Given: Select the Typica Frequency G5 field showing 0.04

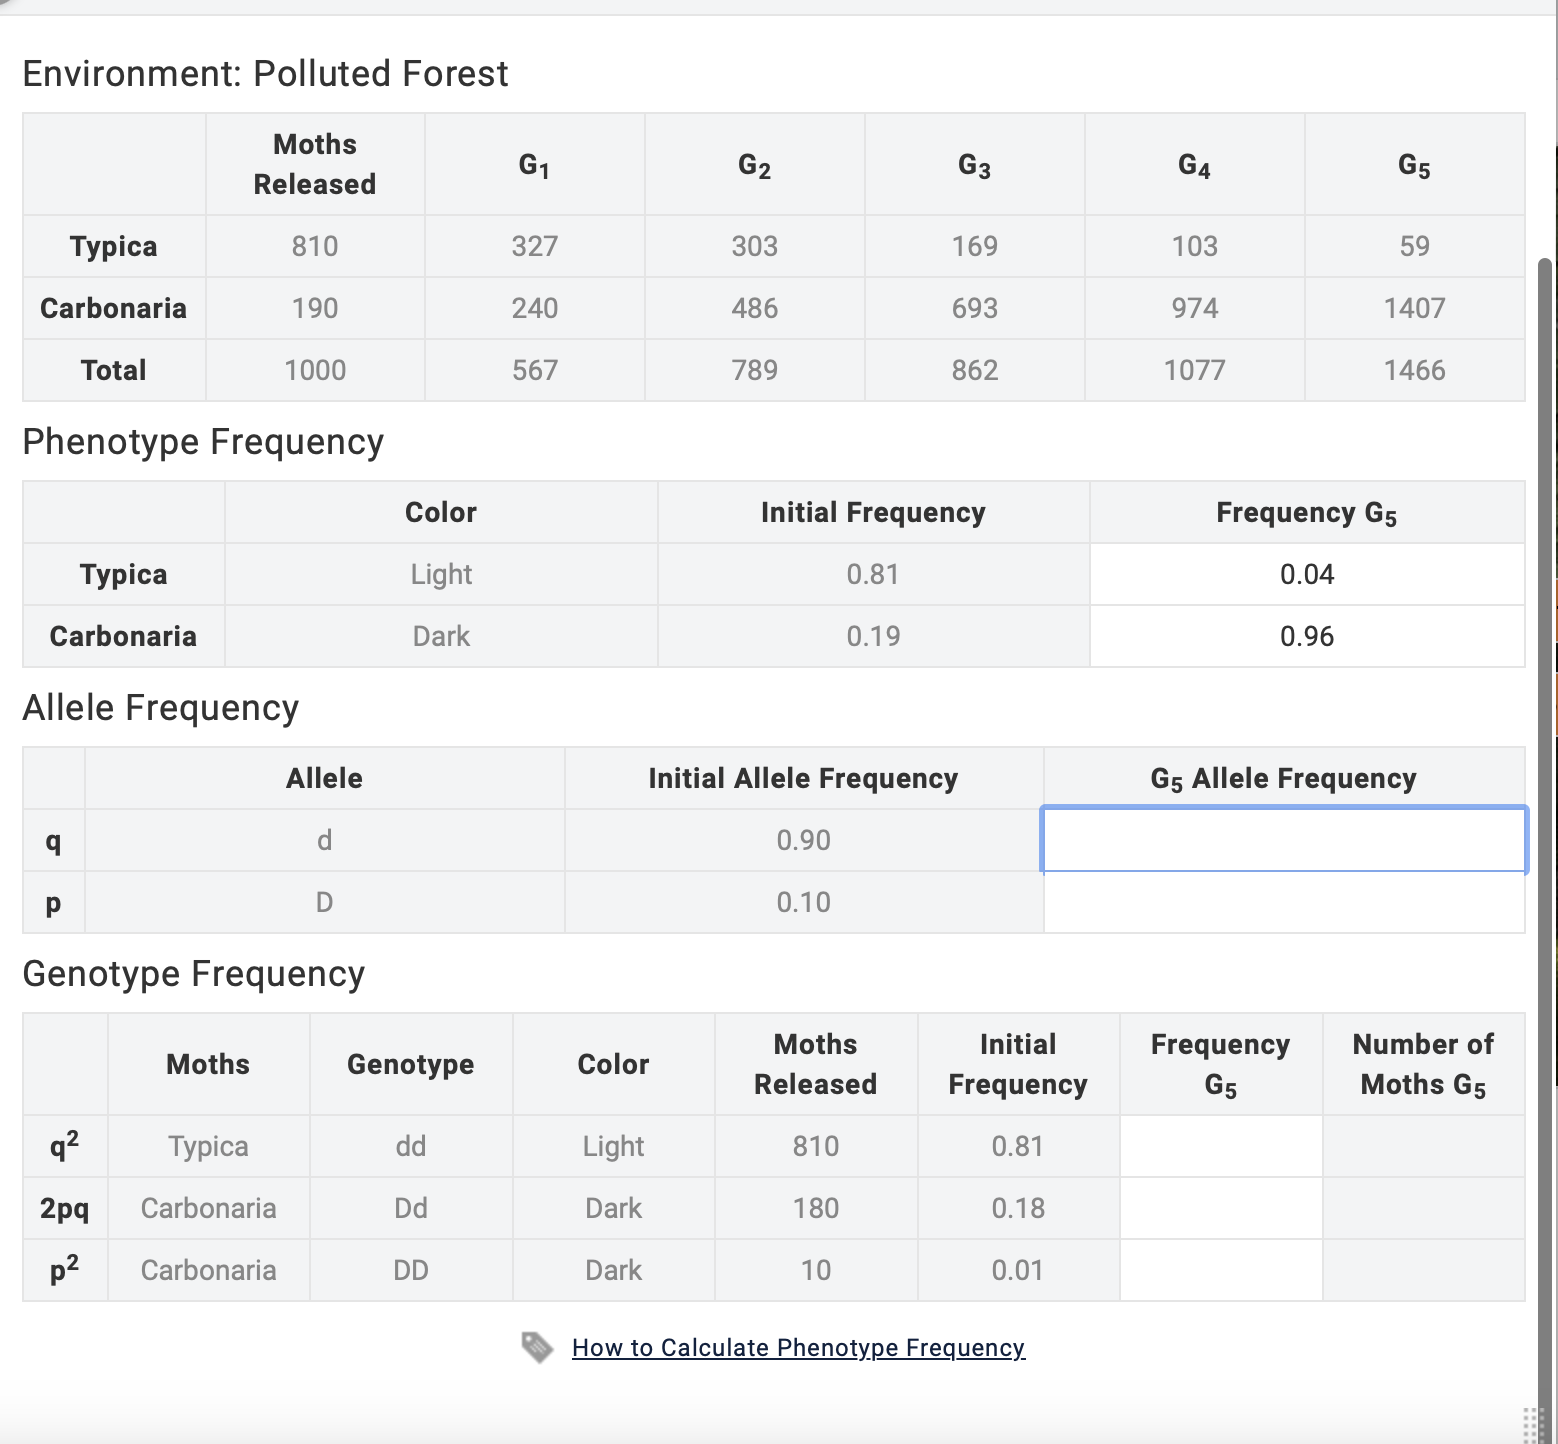Looking at the screenshot, I should [x=1306, y=574].
